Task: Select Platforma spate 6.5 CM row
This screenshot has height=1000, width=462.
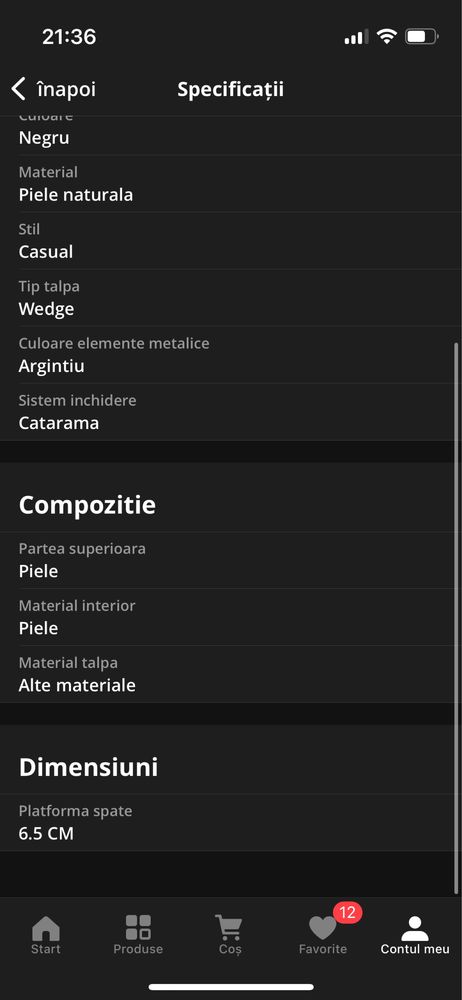Action: click(x=231, y=823)
